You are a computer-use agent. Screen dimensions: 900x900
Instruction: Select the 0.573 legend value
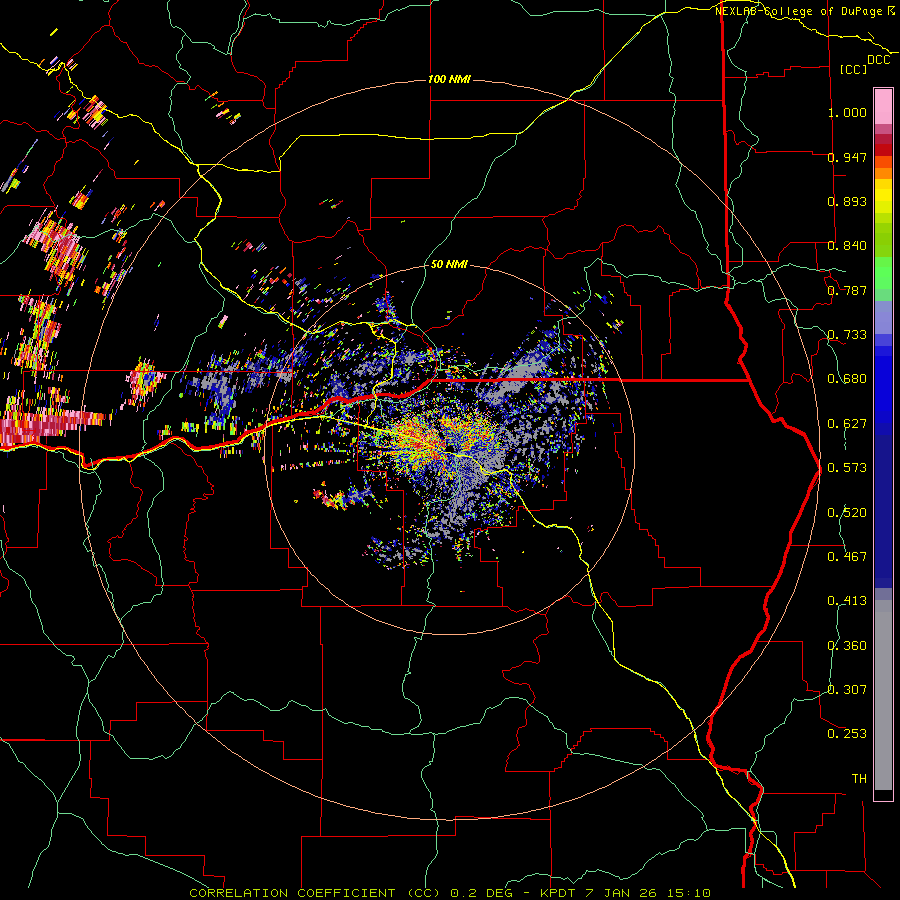point(847,468)
